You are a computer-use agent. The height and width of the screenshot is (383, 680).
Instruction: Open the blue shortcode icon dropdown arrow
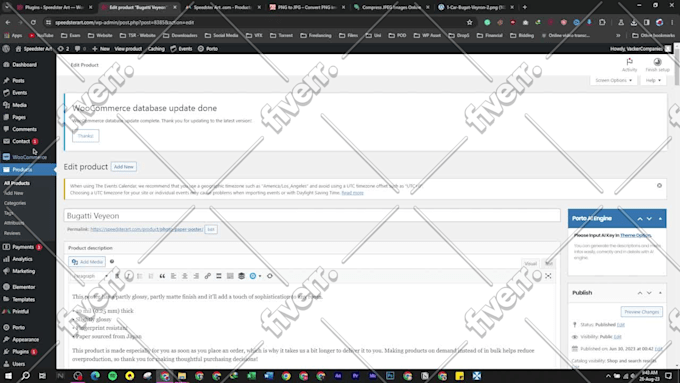260,276
